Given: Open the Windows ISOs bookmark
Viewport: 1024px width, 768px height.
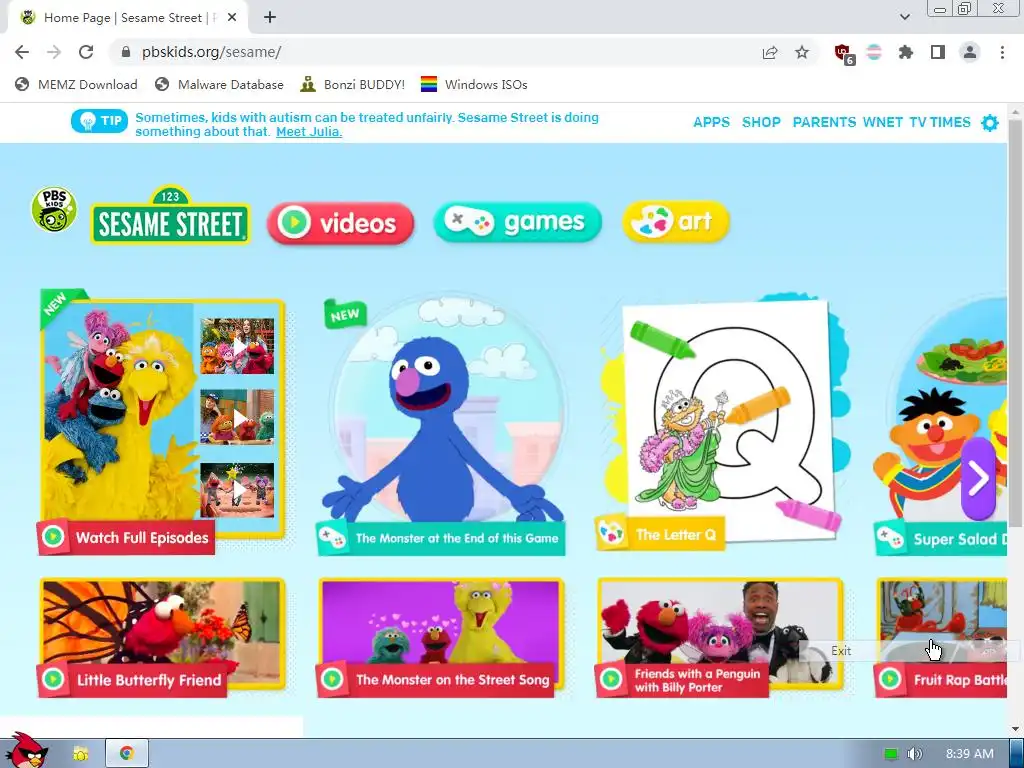Looking at the screenshot, I should [474, 85].
